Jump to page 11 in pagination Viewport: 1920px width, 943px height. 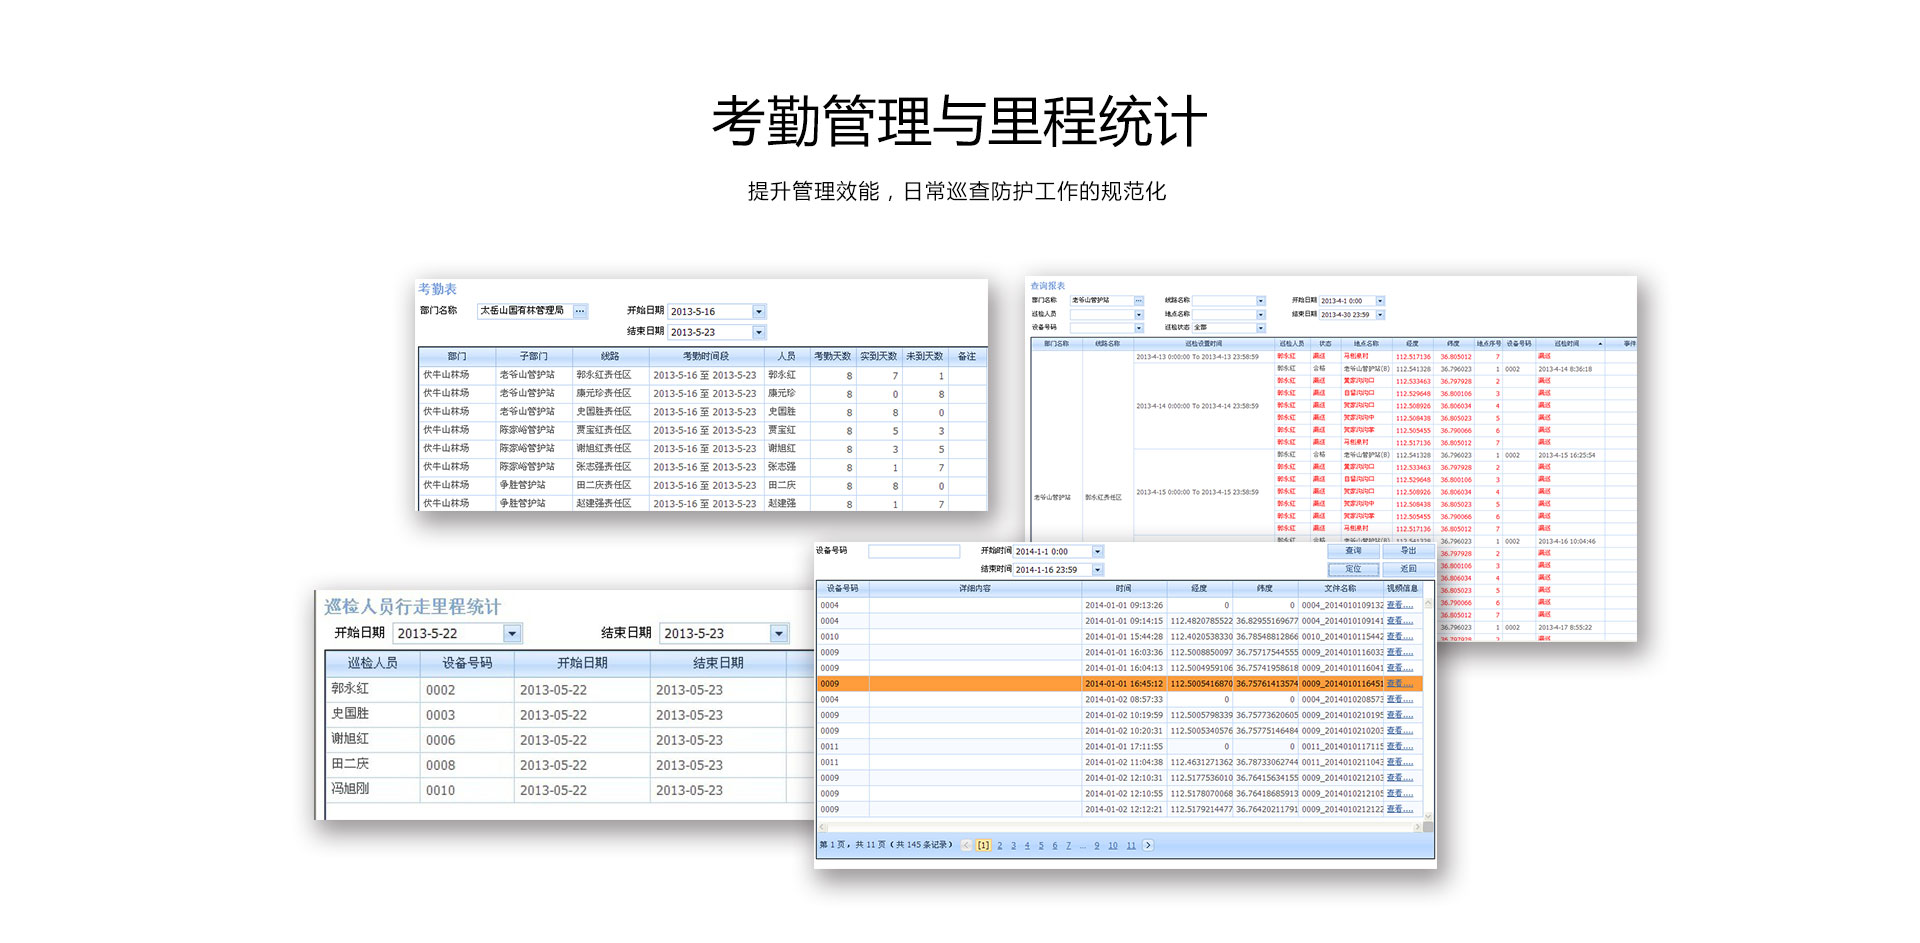click(x=1131, y=845)
